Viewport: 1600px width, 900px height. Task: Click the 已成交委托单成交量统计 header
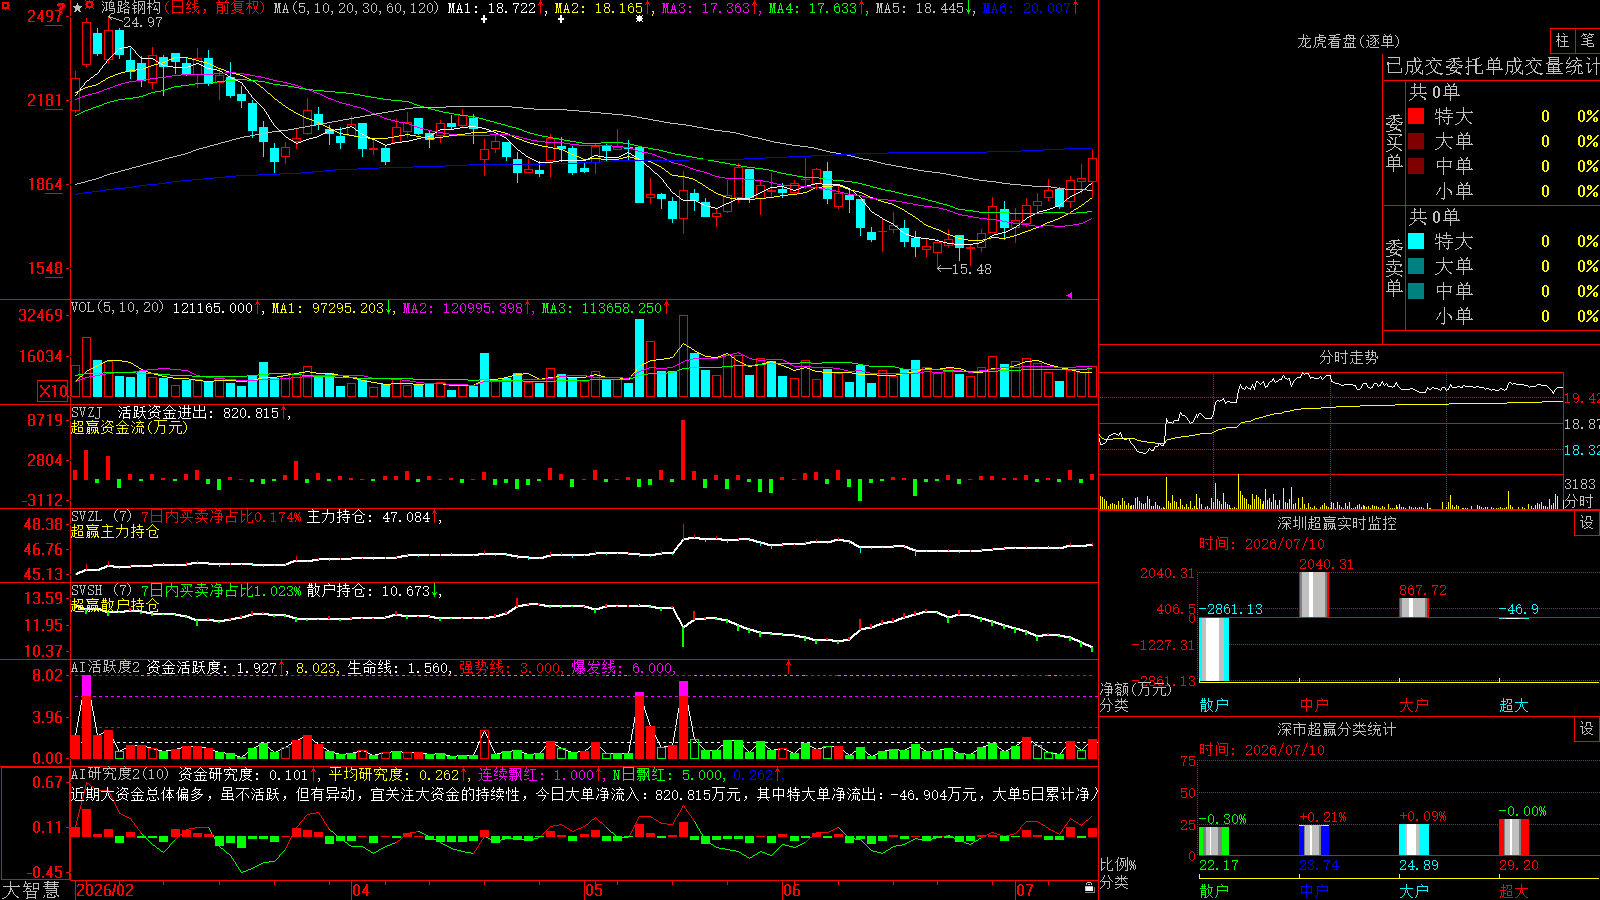(x=1492, y=67)
